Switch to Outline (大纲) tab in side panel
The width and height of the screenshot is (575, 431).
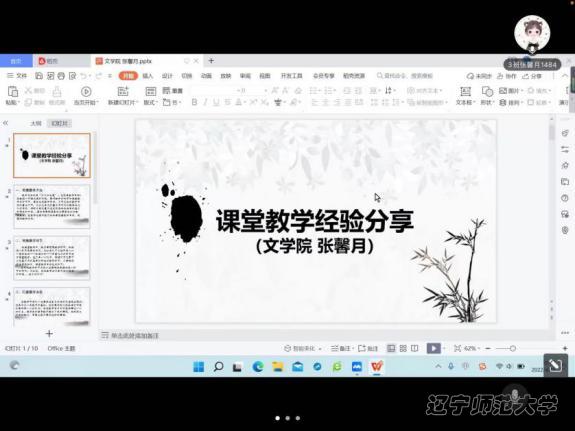[36, 123]
